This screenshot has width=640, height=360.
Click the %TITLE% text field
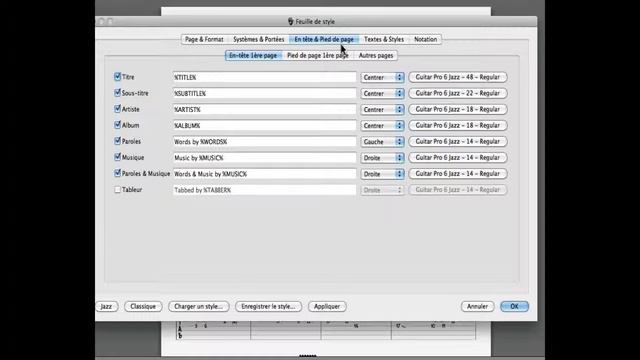tap(264, 77)
